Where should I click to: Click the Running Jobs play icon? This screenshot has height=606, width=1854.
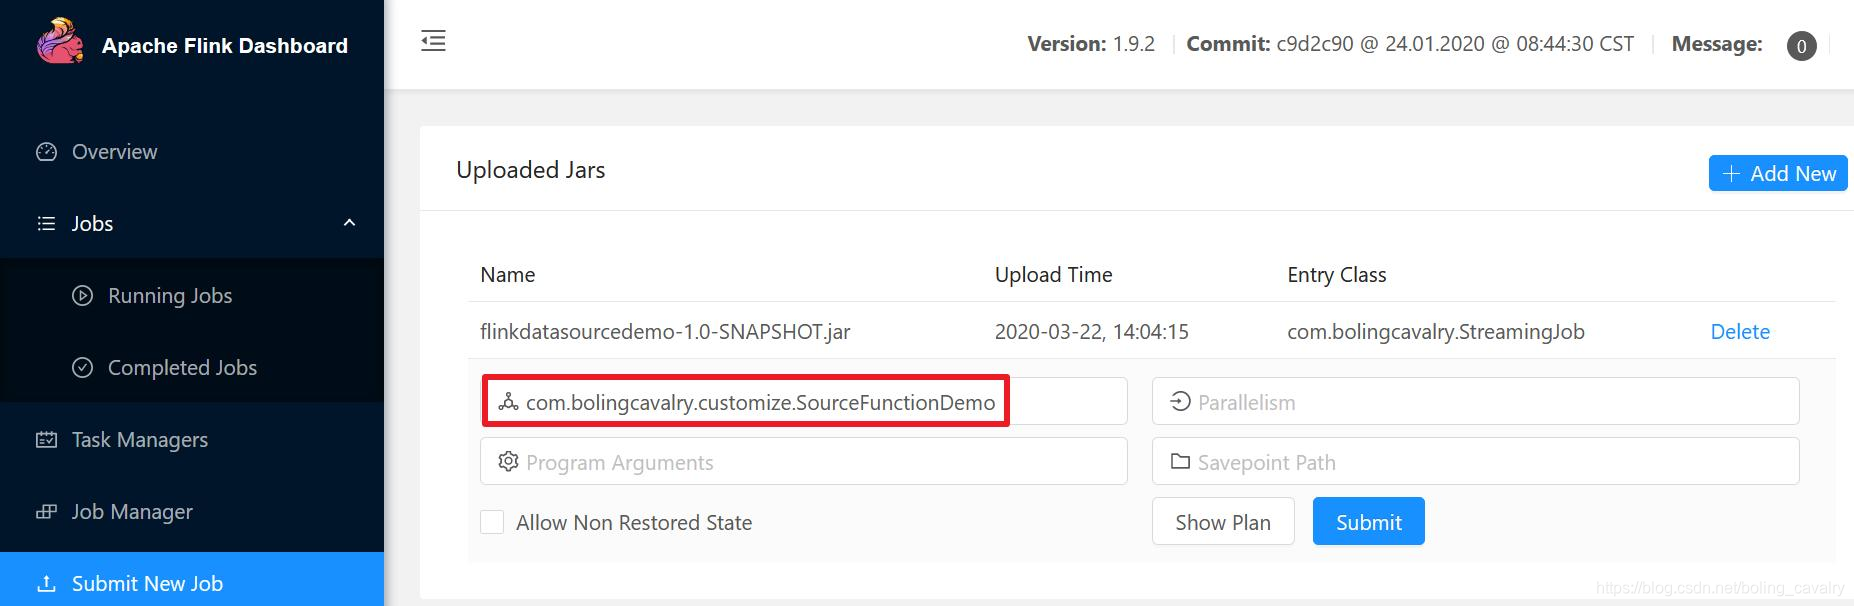tap(83, 296)
